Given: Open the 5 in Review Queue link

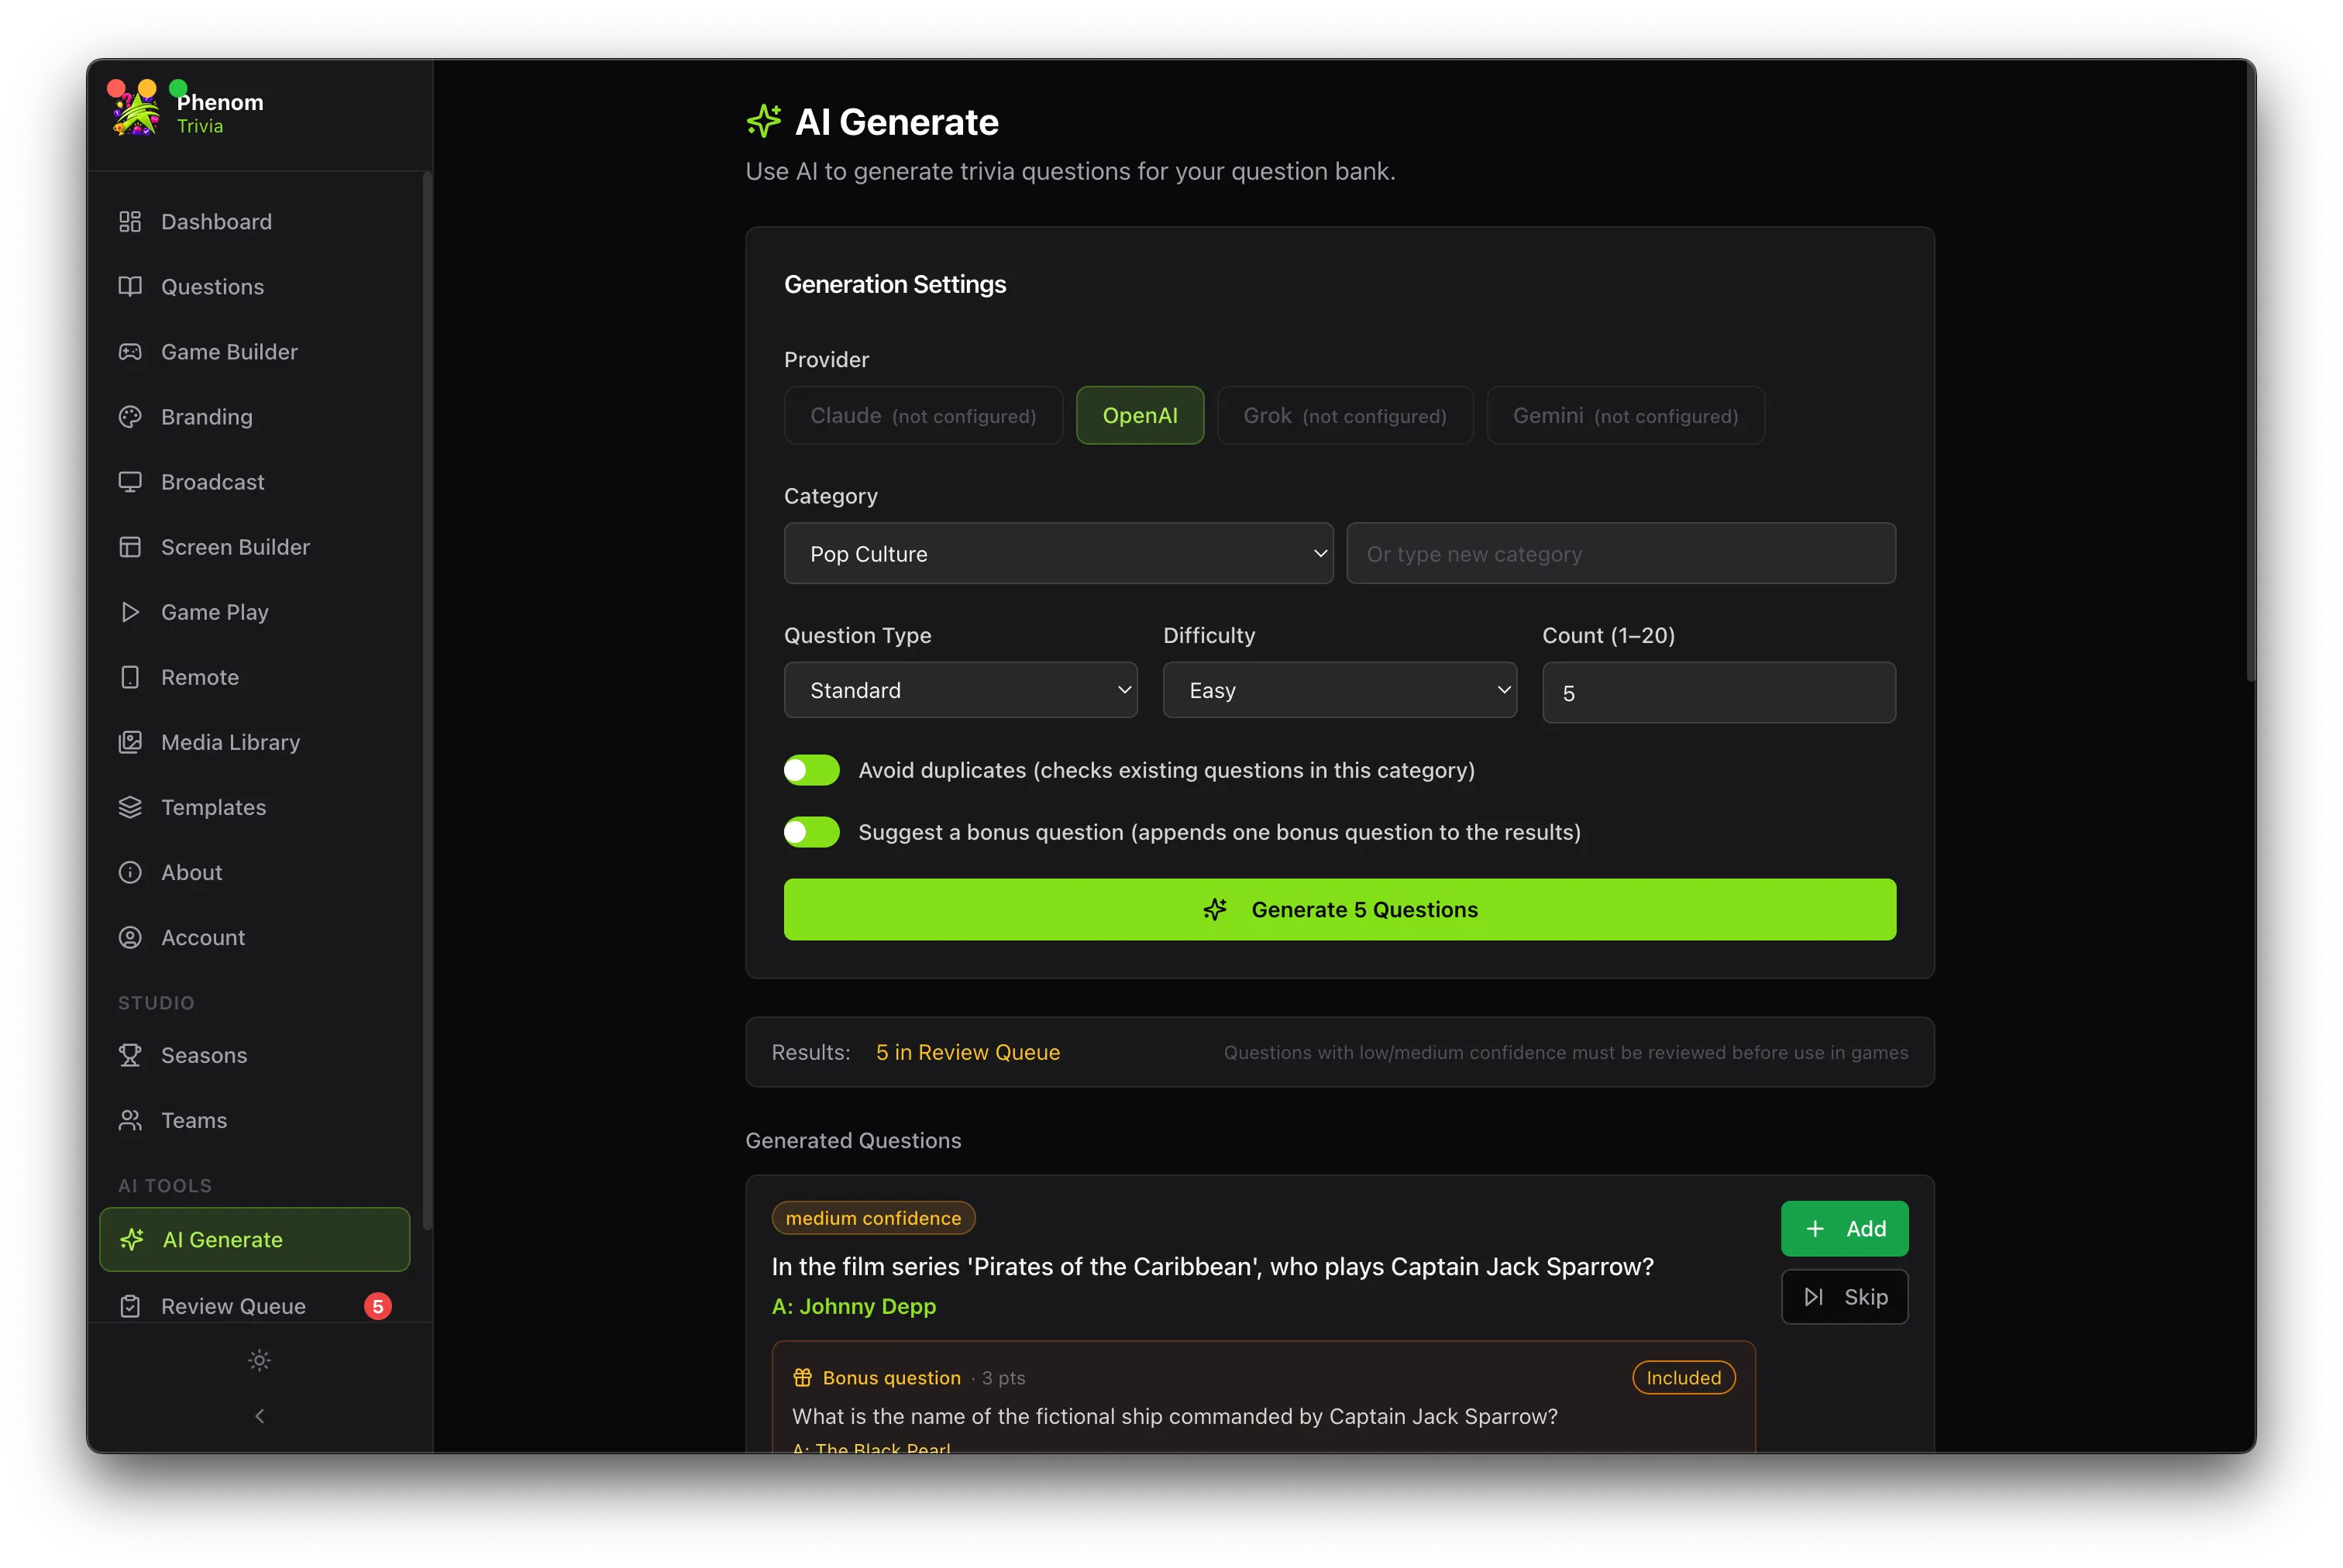Looking at the screenshot, I should tap(967, 1051).
